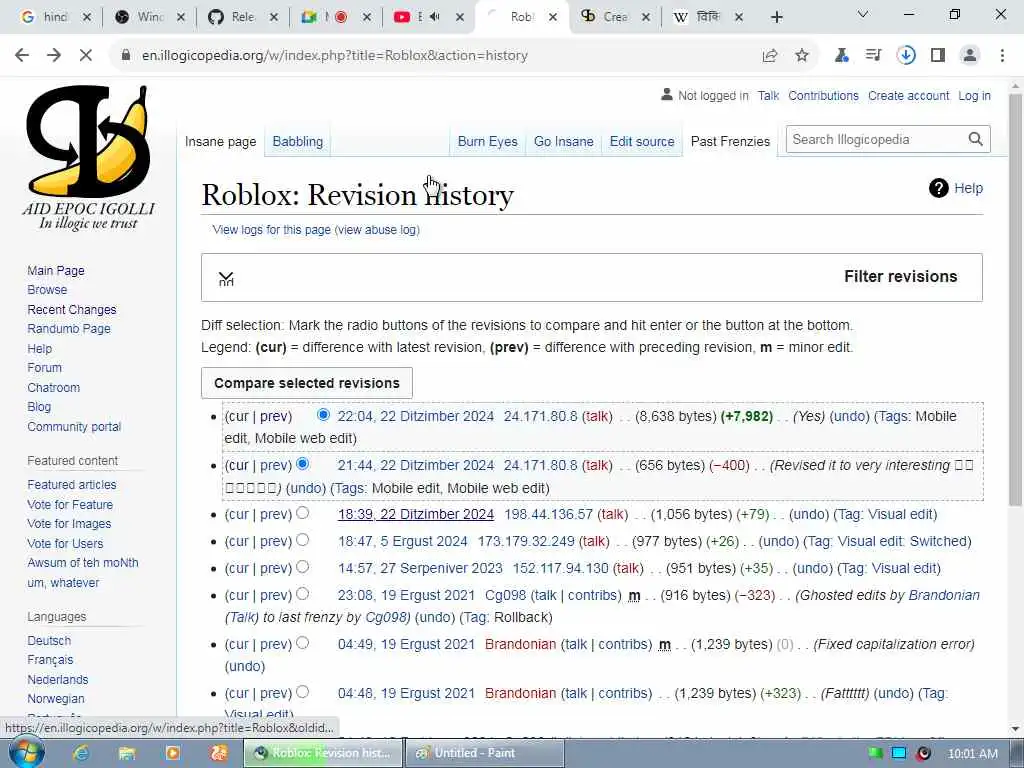Open Chrome three-dot menu

coord(1002,56)
